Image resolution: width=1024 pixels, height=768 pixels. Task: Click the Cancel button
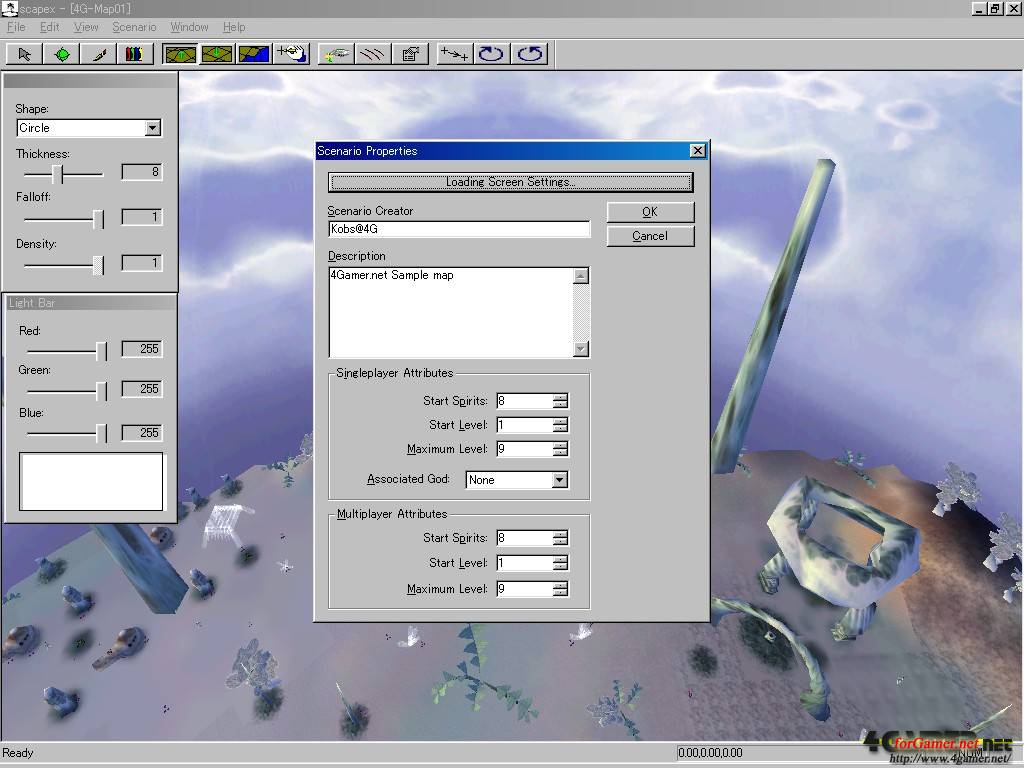(x=649, y=236)
